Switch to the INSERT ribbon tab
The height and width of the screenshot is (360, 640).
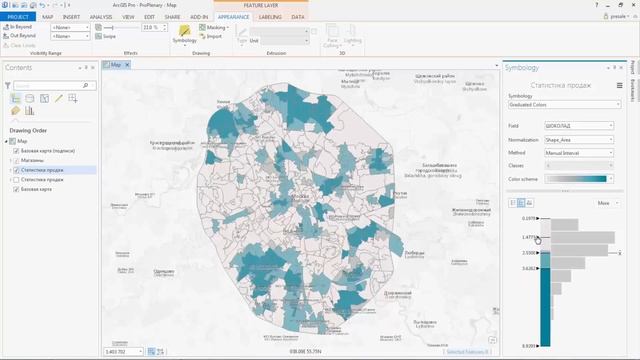(71, 17)
